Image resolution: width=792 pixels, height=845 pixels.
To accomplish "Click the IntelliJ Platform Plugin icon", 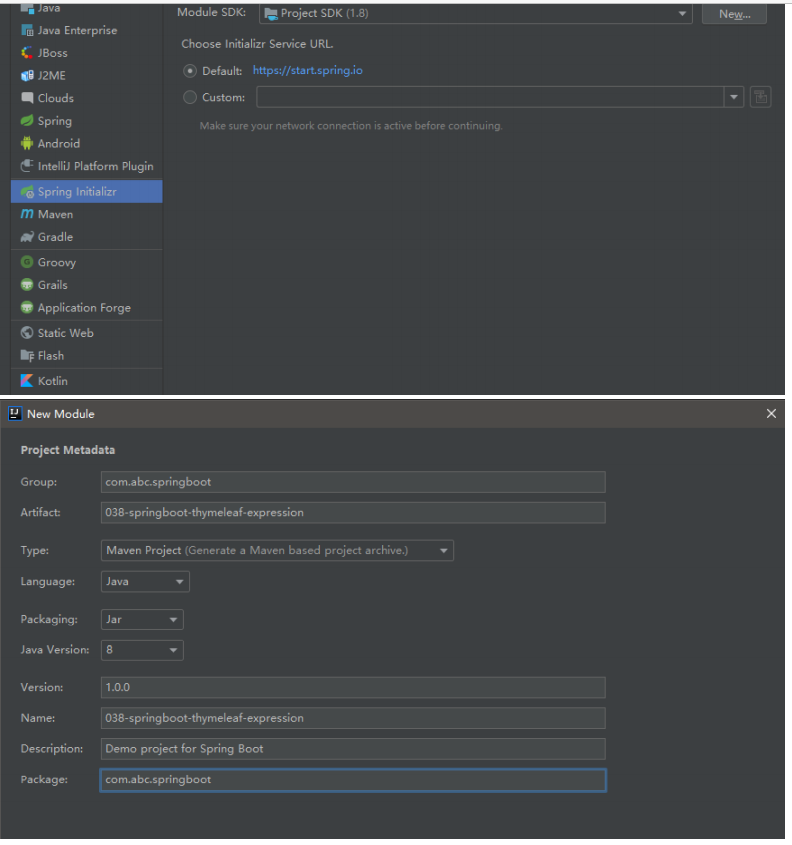I will tap(27, 166).
